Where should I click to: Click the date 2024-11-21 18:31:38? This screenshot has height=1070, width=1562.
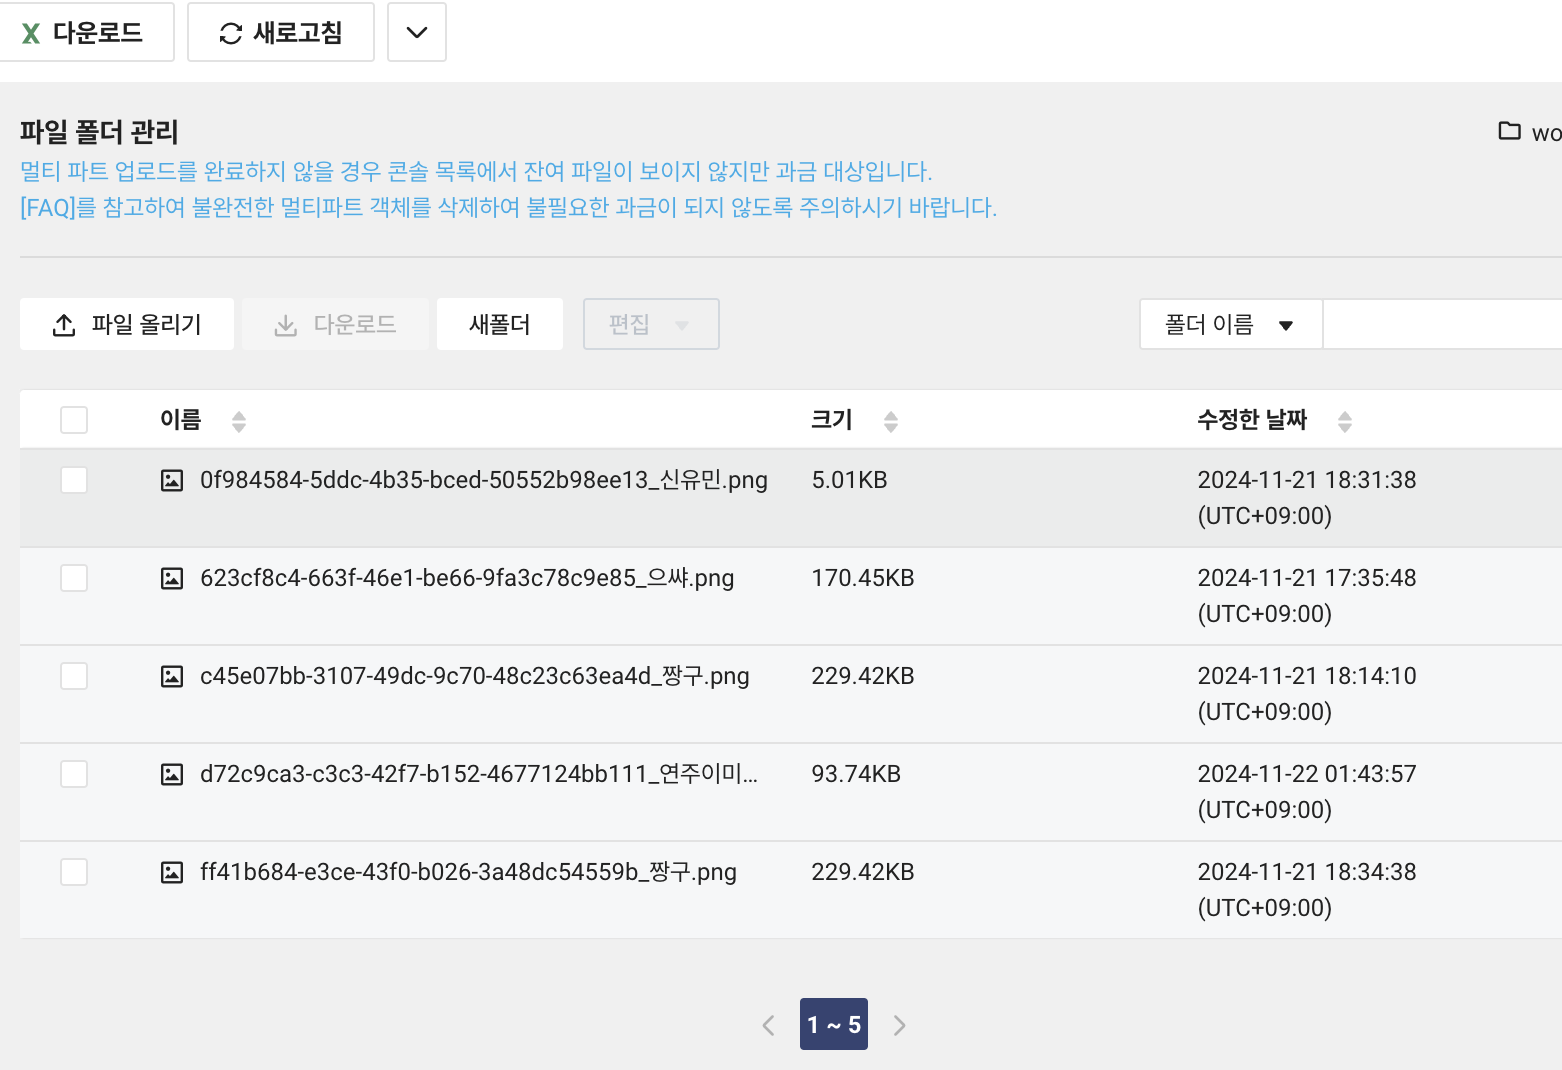point(1307,480)
